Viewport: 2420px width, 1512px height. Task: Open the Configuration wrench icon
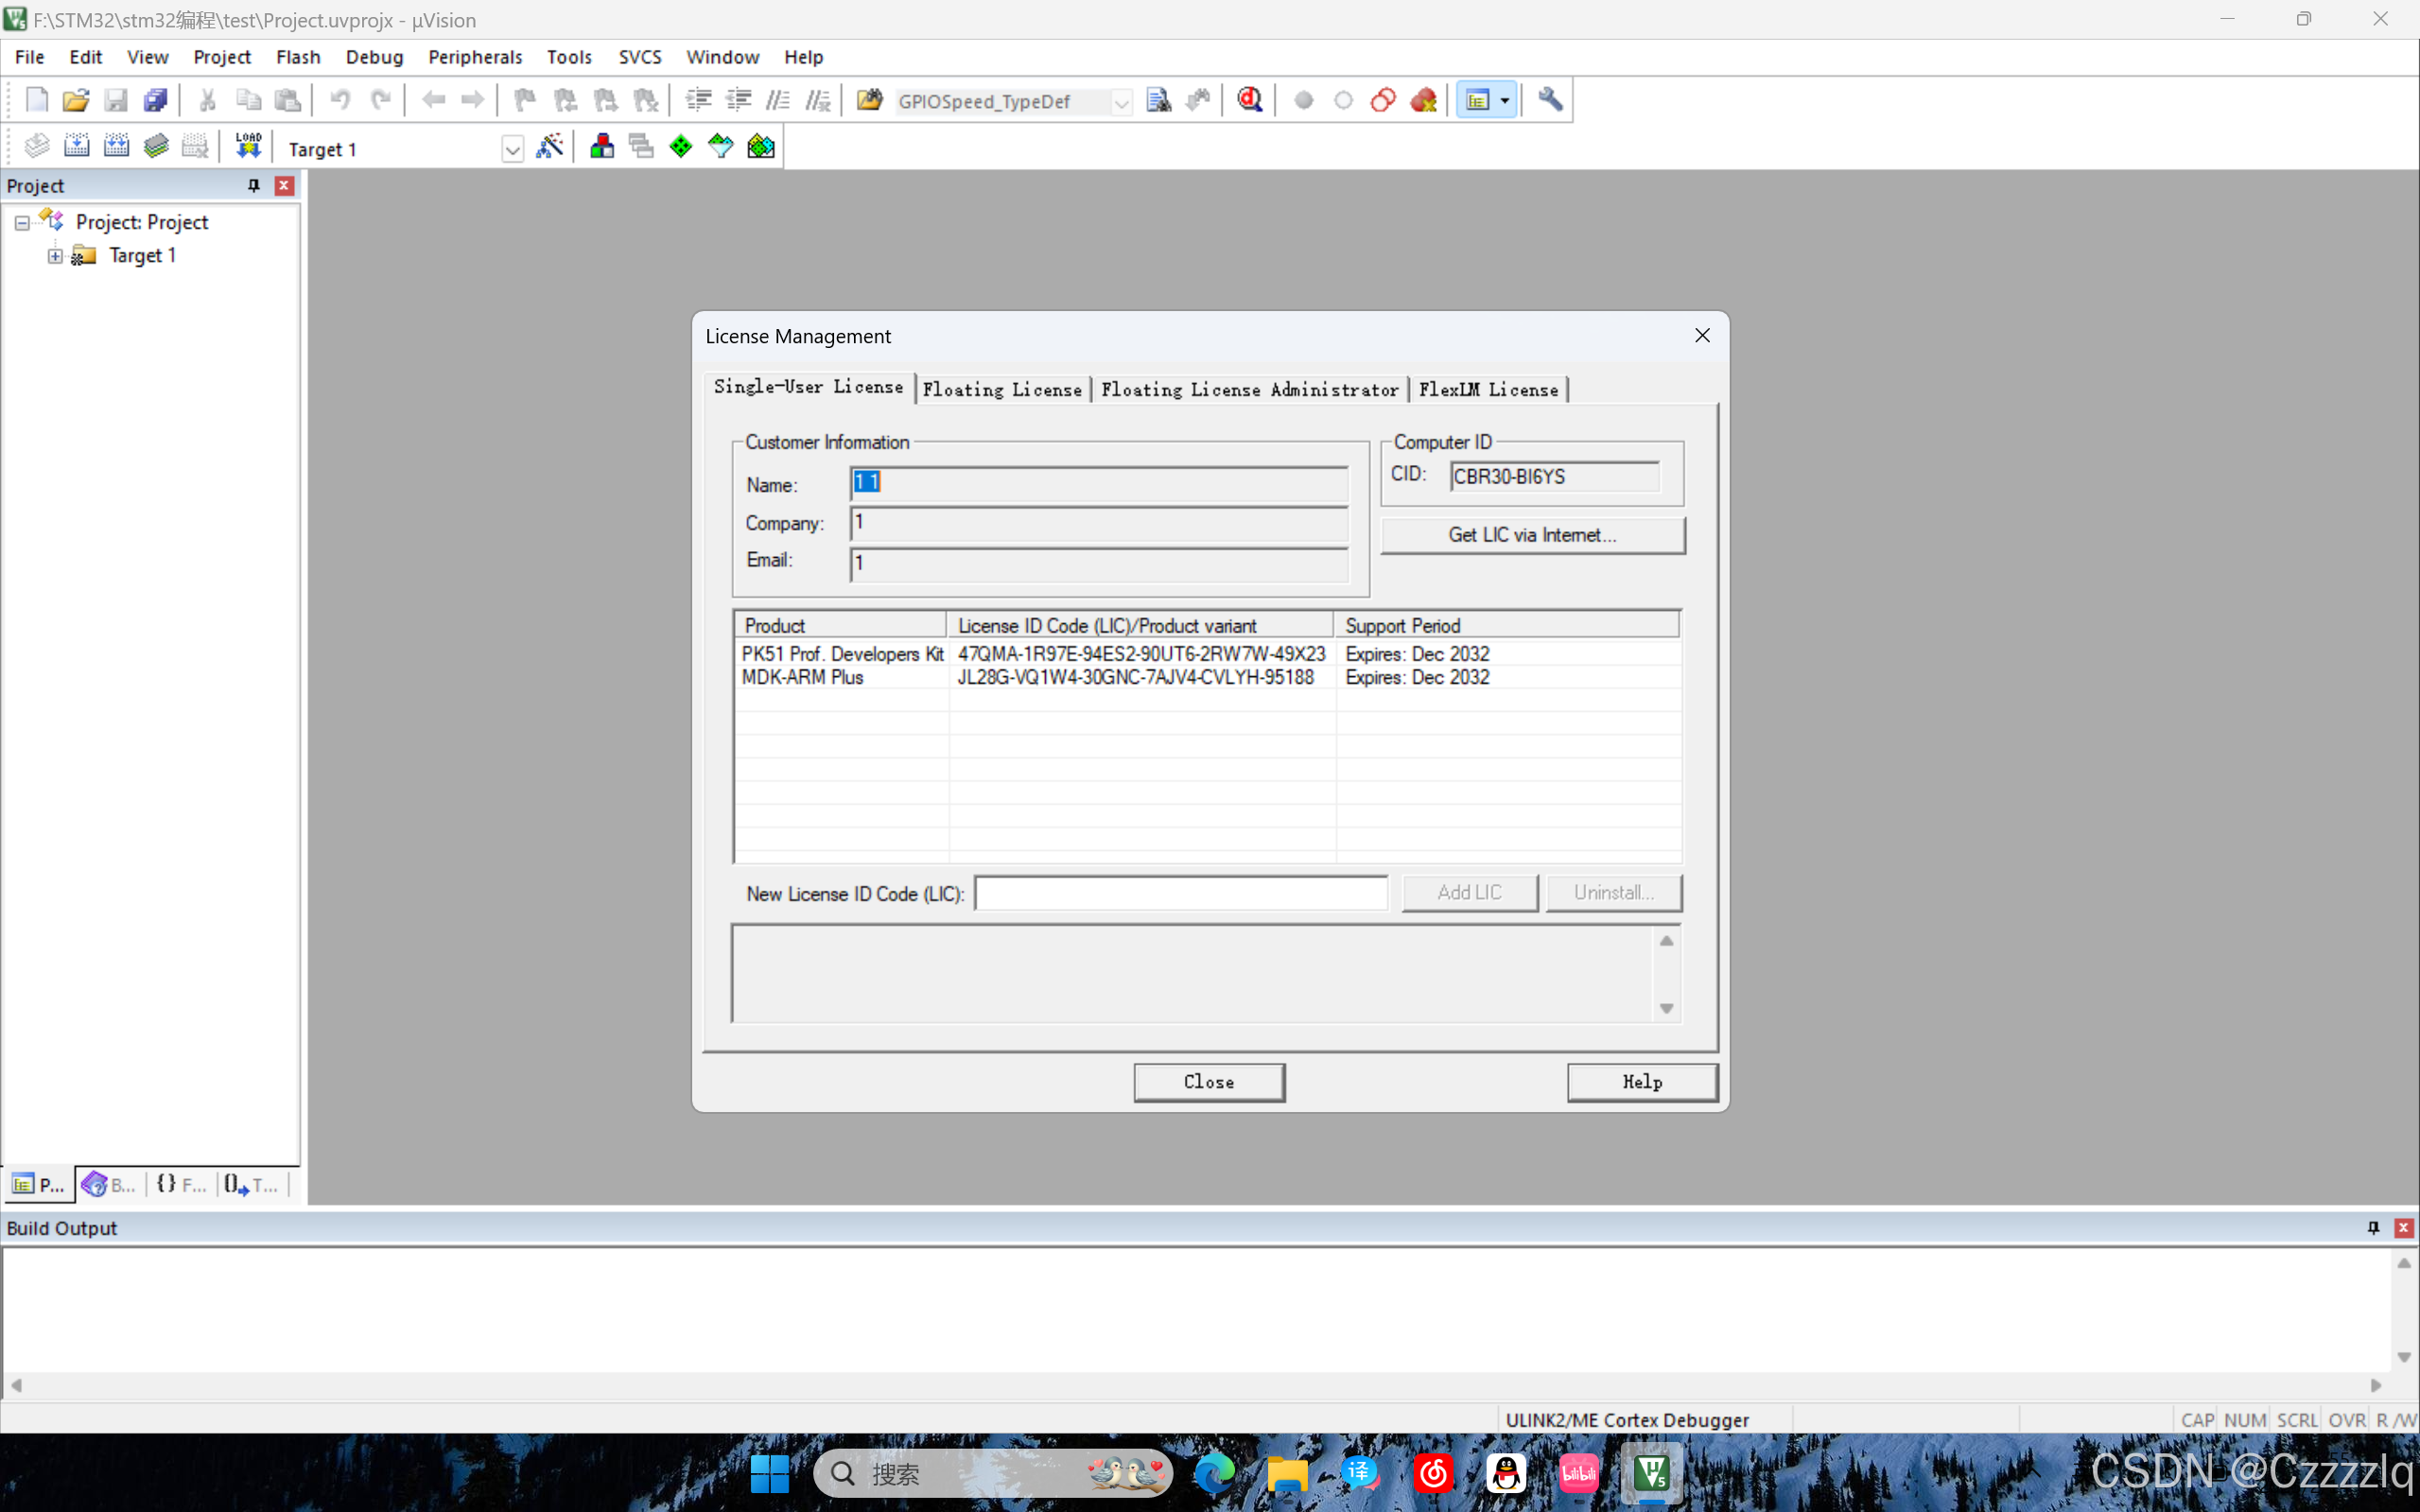1549,100
